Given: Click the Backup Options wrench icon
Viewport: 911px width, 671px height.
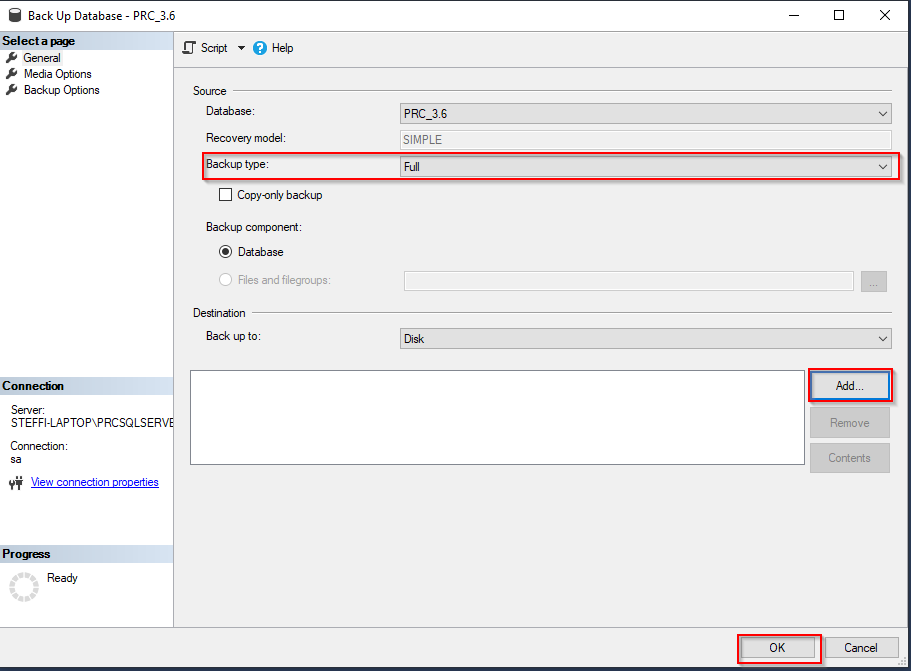Looking at the screenshot, I should (x=12, y=90).
